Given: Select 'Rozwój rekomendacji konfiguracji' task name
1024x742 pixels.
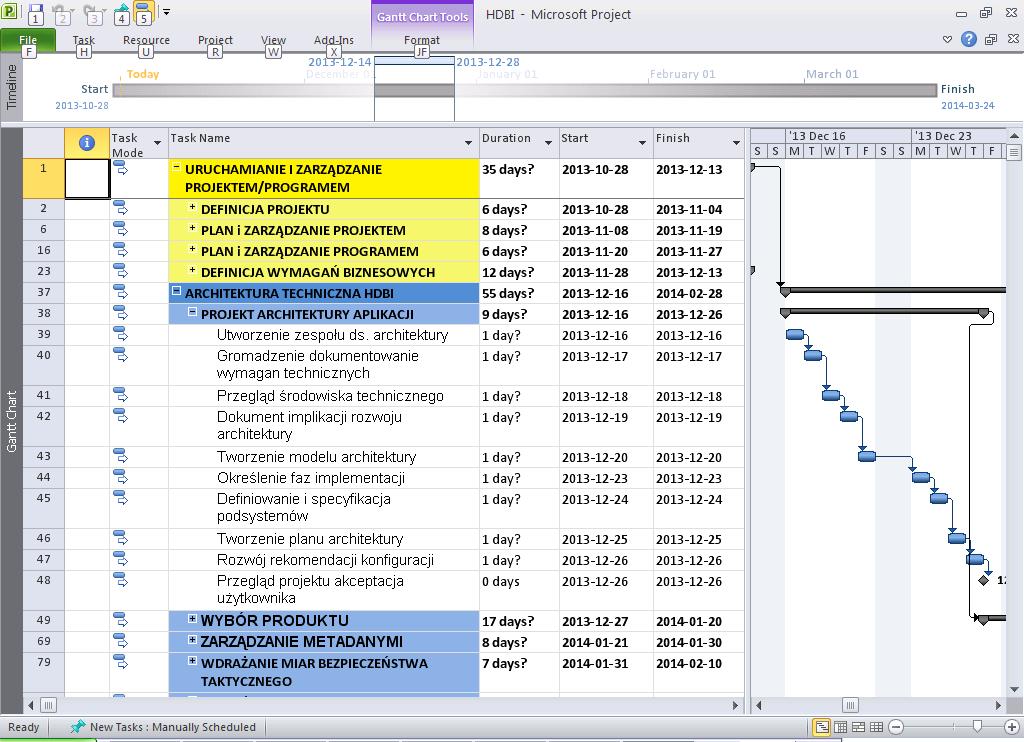Looking at the screenshot, I should click(x=325, y=560).
